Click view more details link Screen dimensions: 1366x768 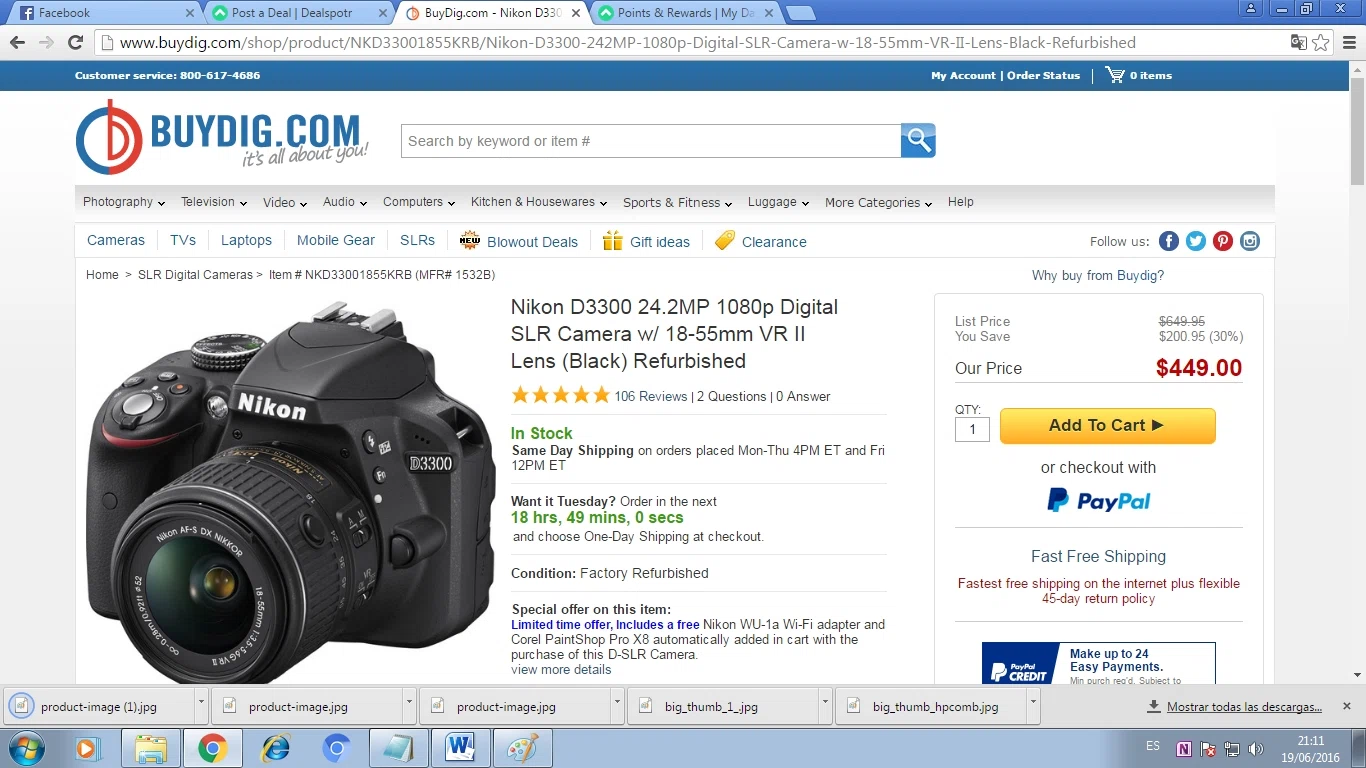coord(561,669)
